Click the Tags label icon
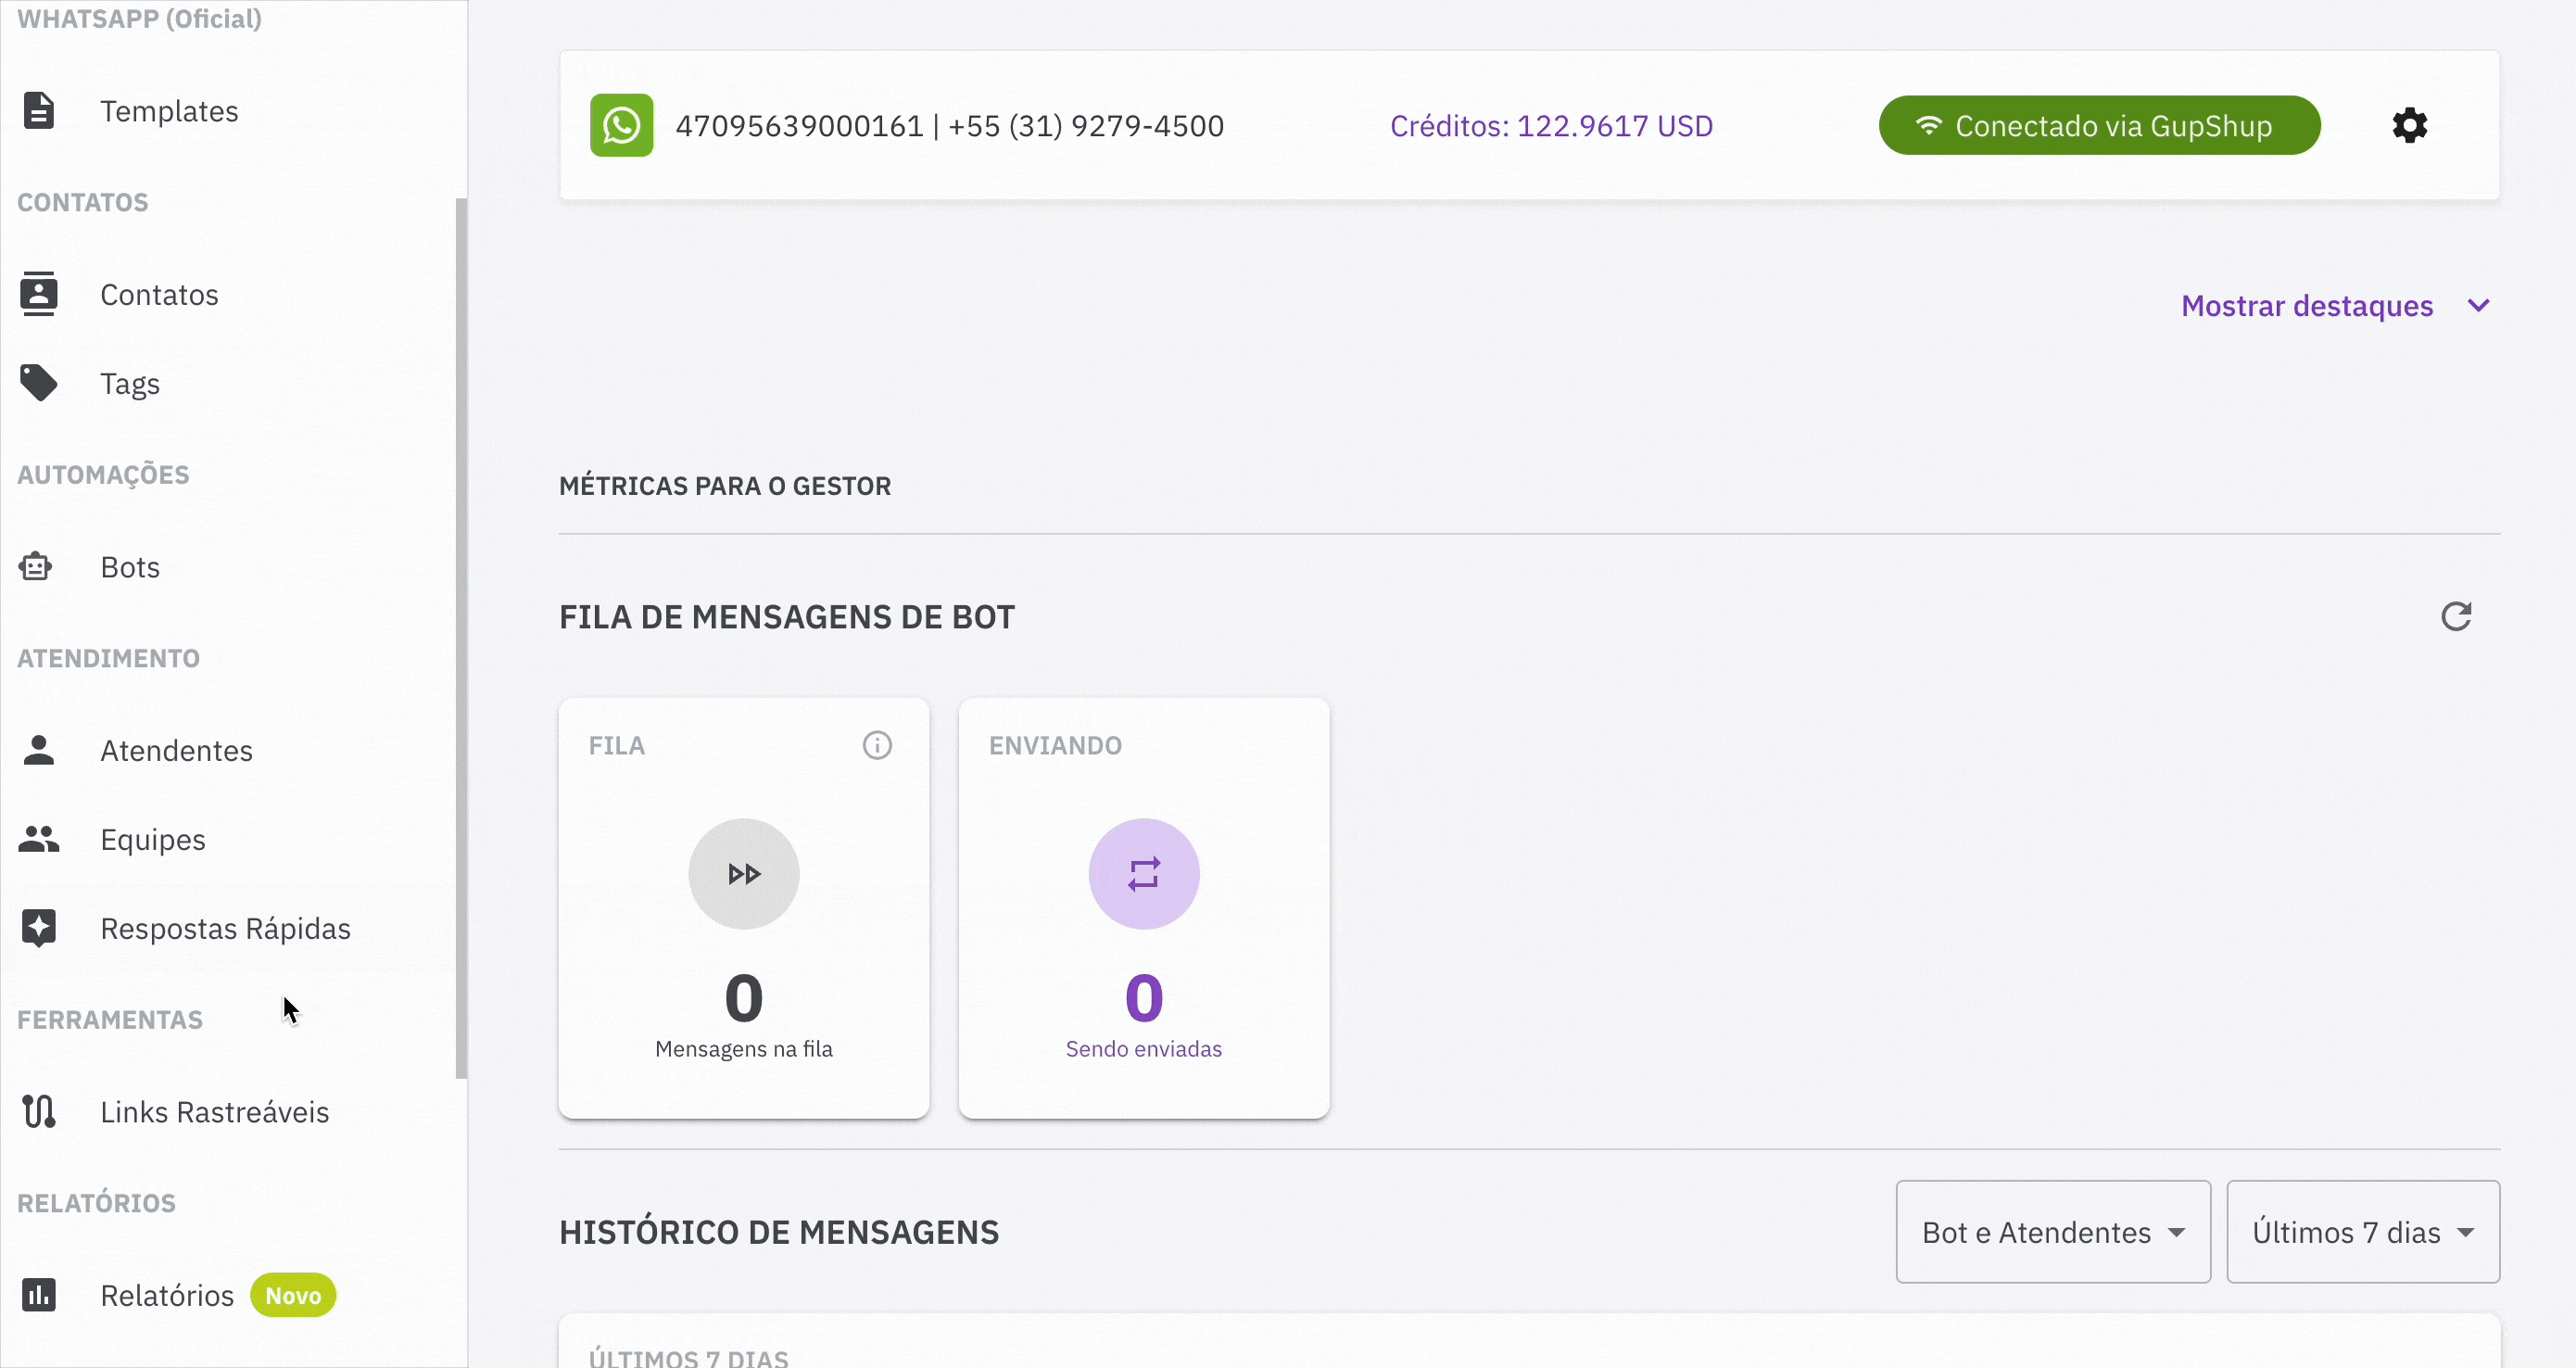The height and width of the screenshot is (1368, 2576). click(39, 383)
